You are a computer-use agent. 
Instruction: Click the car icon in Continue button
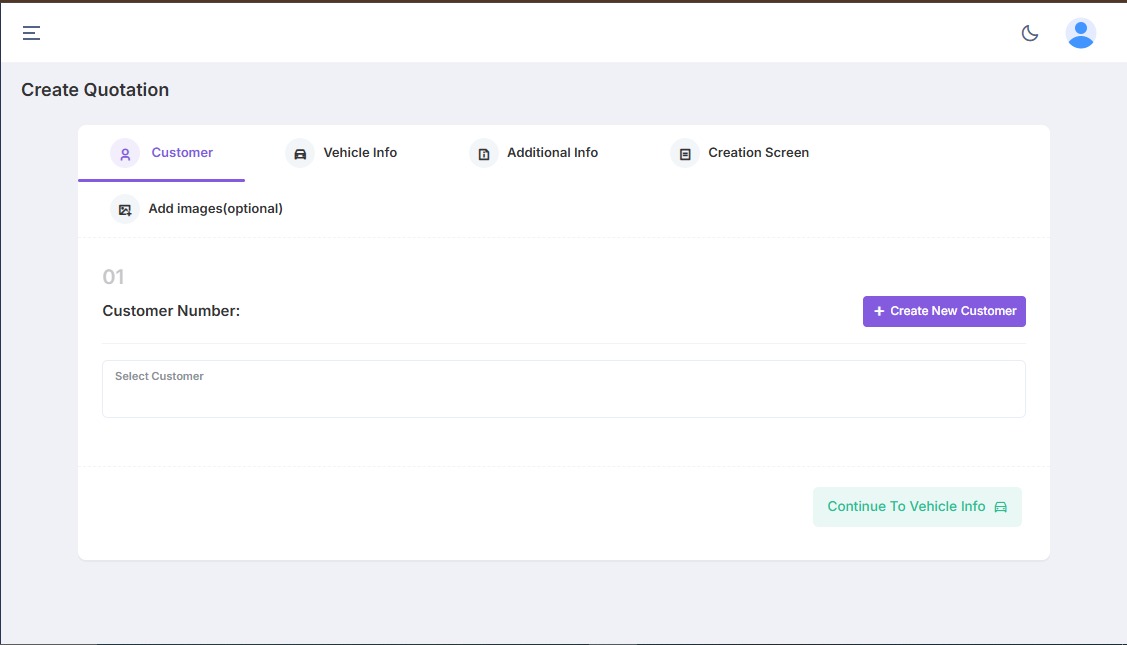pos(1001,507)
